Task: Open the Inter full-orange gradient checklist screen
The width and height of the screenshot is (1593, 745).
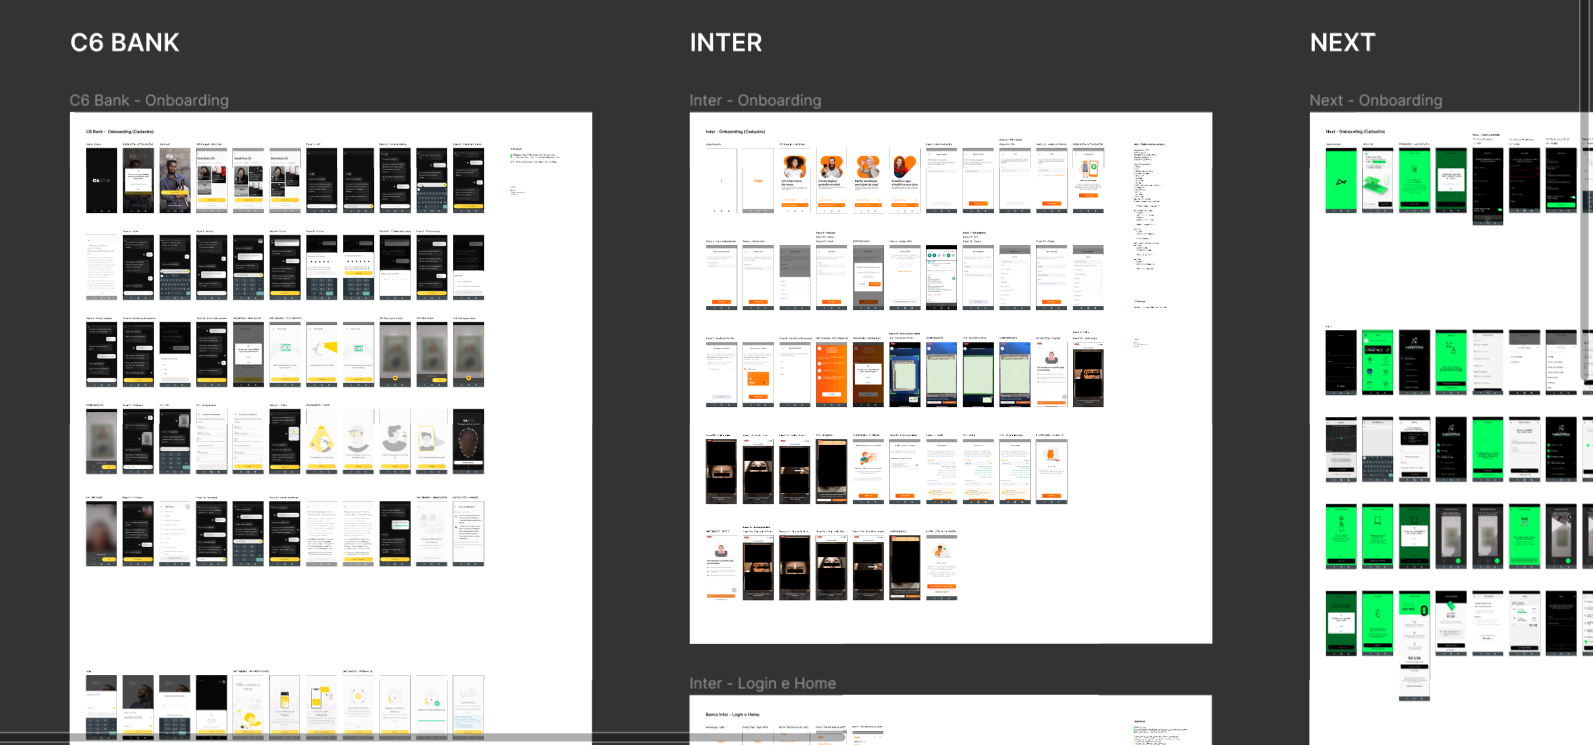Action: pos(831,373)
